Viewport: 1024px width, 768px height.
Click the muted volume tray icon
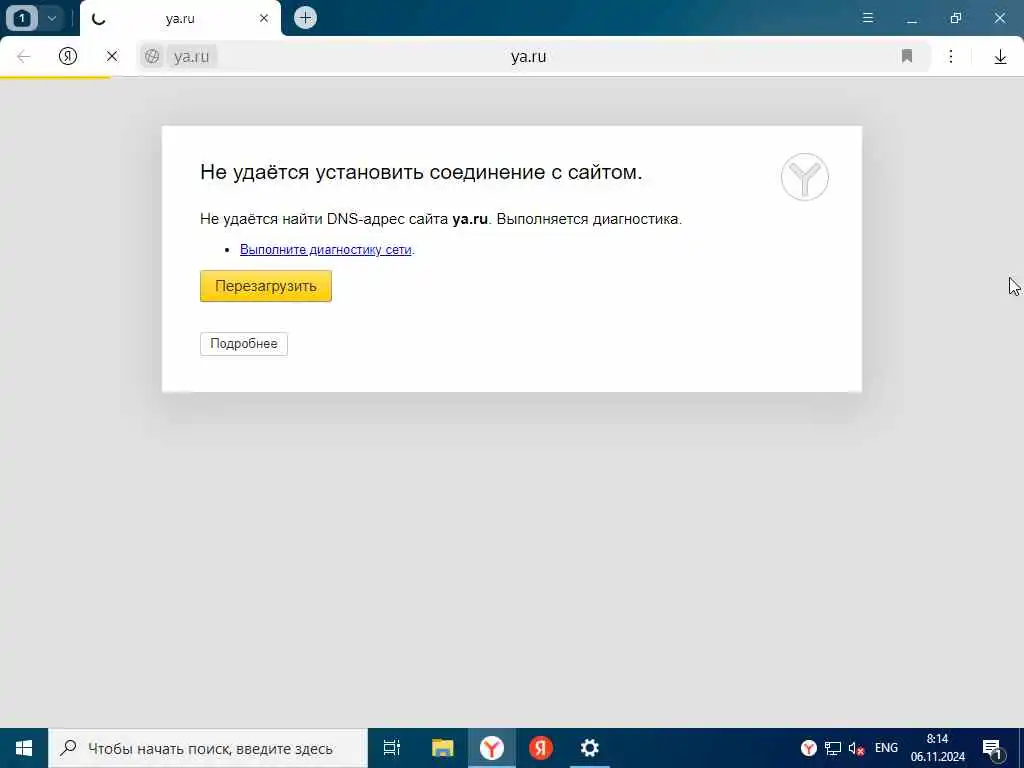856,749
